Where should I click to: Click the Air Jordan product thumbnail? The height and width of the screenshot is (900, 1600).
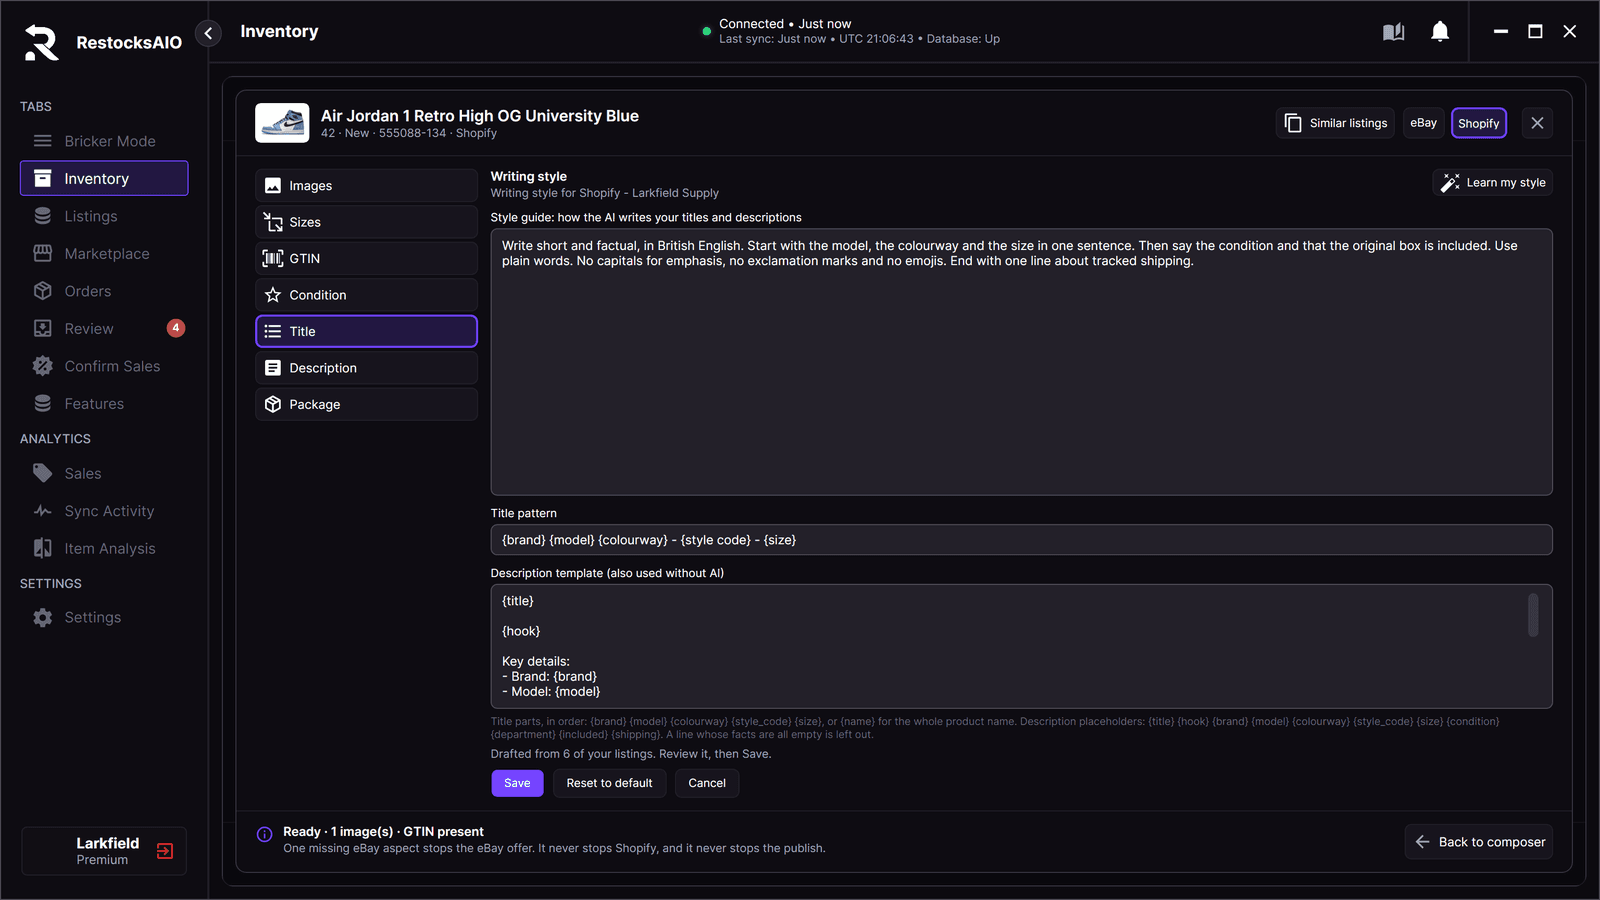(282, 123)
